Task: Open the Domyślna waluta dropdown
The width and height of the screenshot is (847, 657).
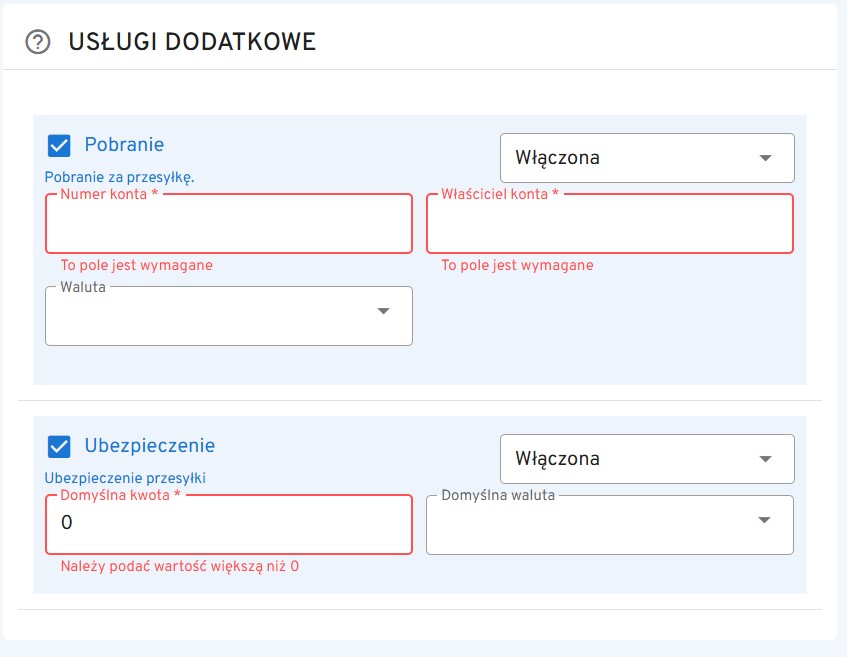Action: 609,525
